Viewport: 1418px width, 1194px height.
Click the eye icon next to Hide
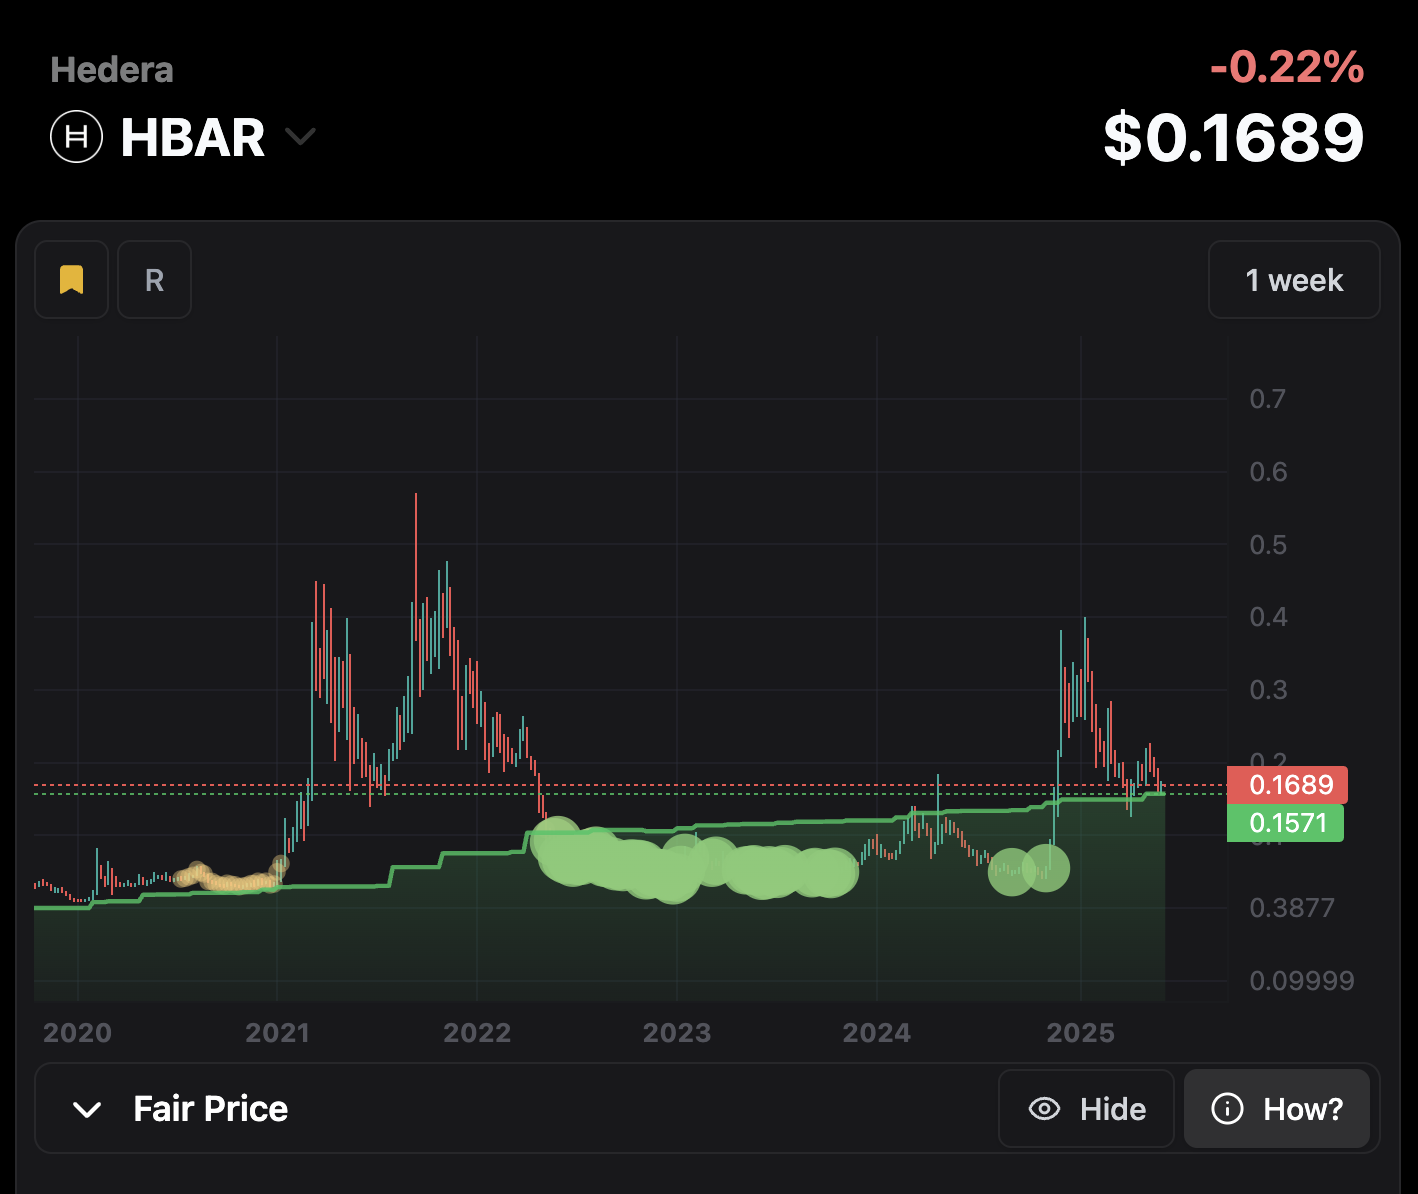pyautogui.click(x=1044, y=1109)
